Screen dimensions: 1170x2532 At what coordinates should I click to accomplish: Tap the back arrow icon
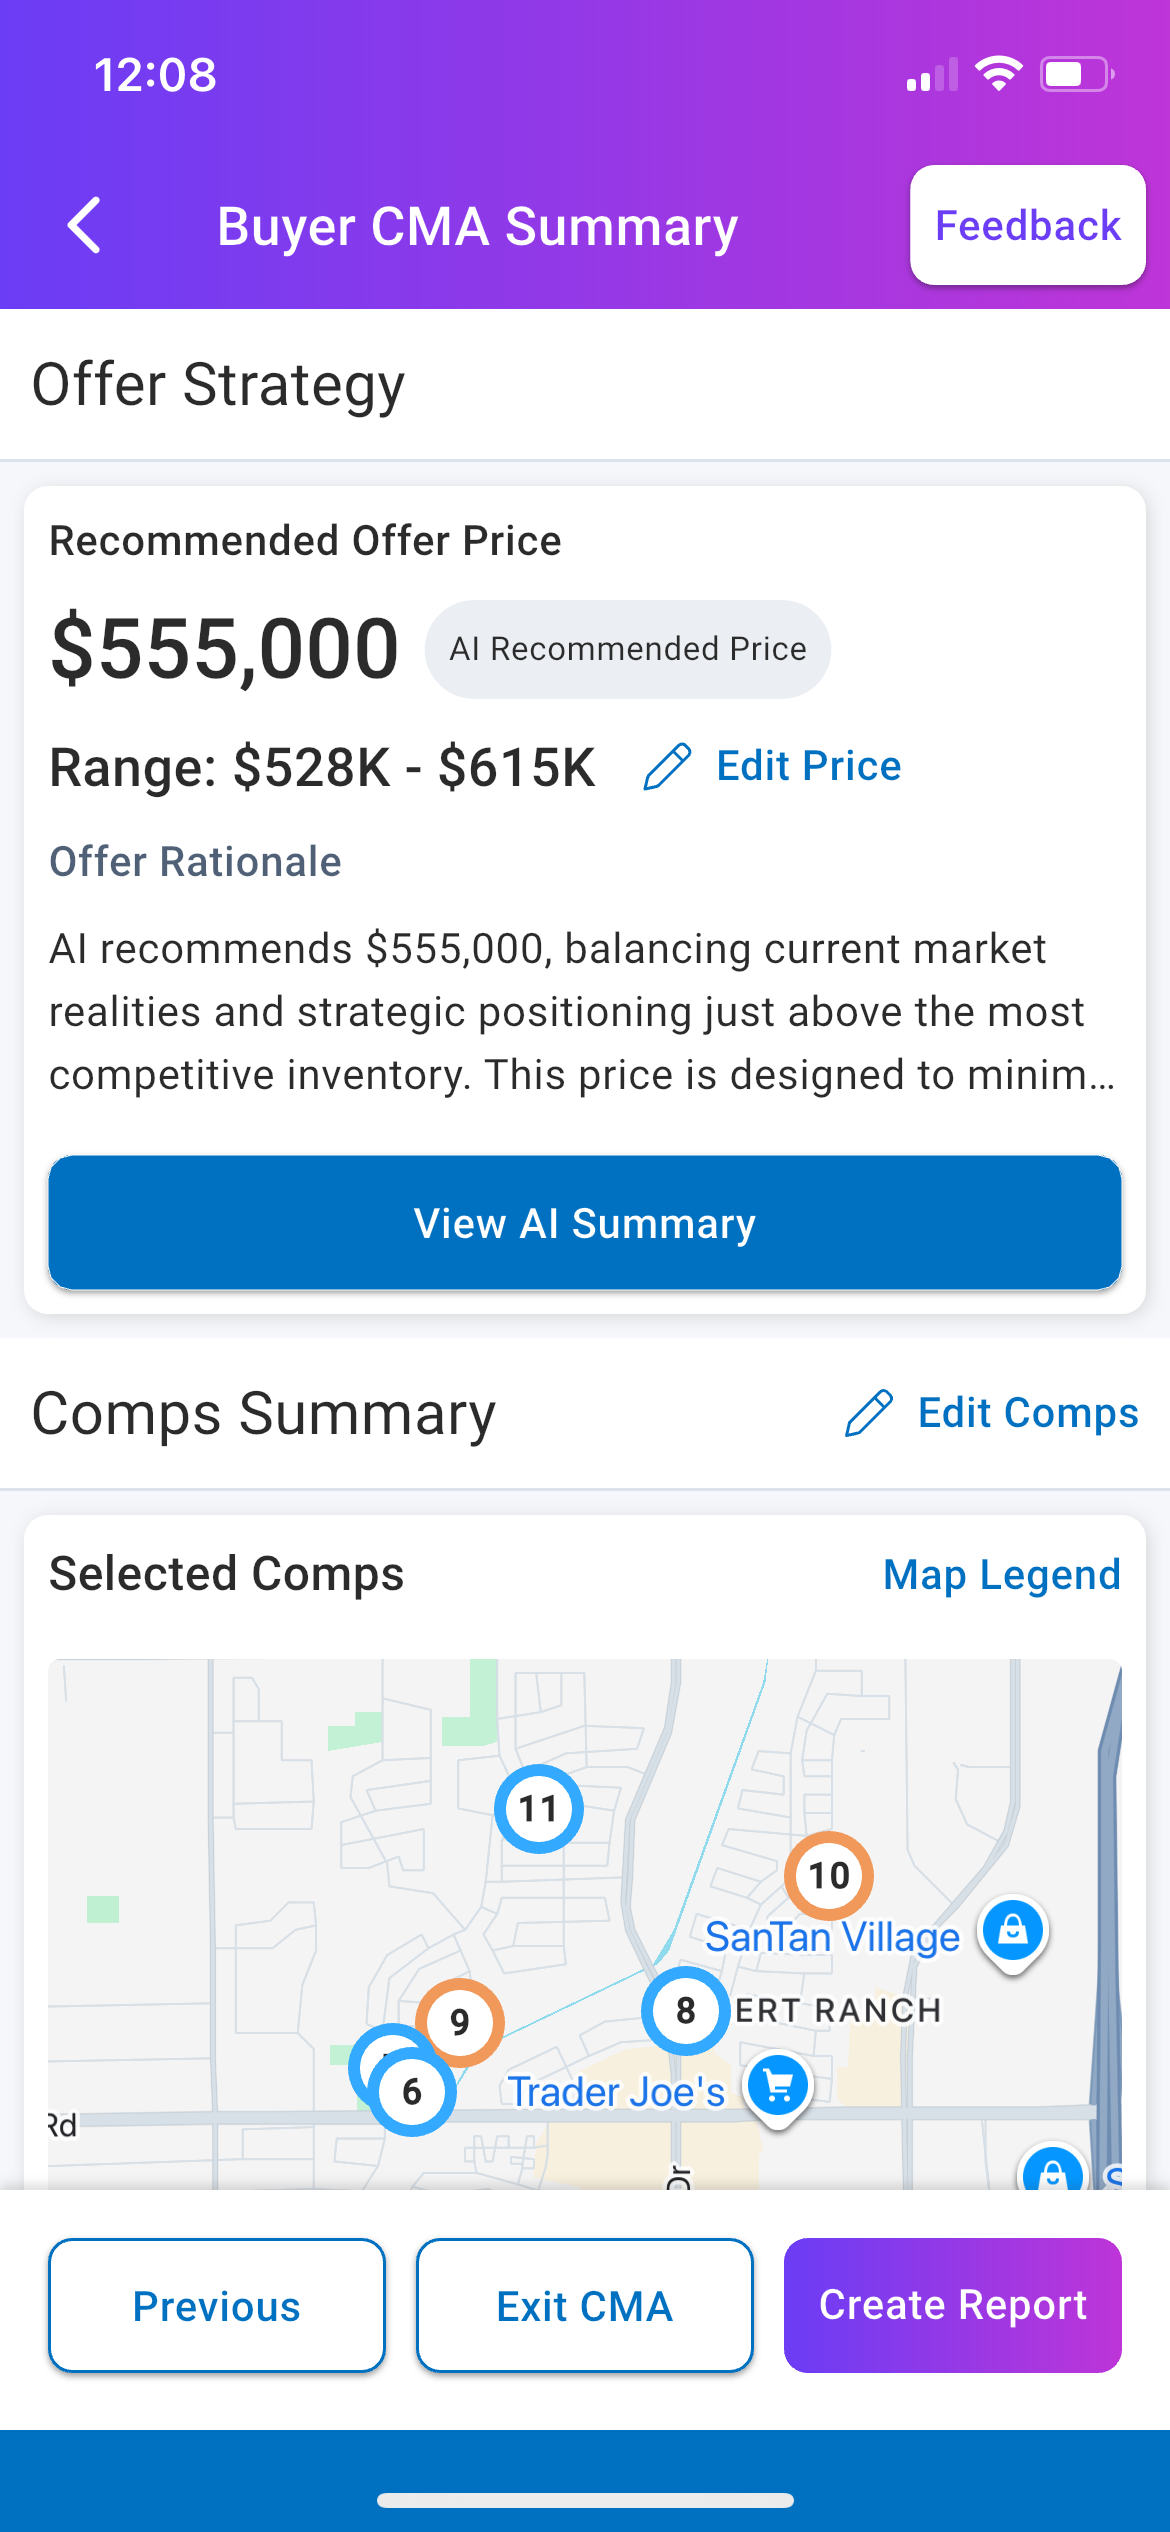click(85, 225)
